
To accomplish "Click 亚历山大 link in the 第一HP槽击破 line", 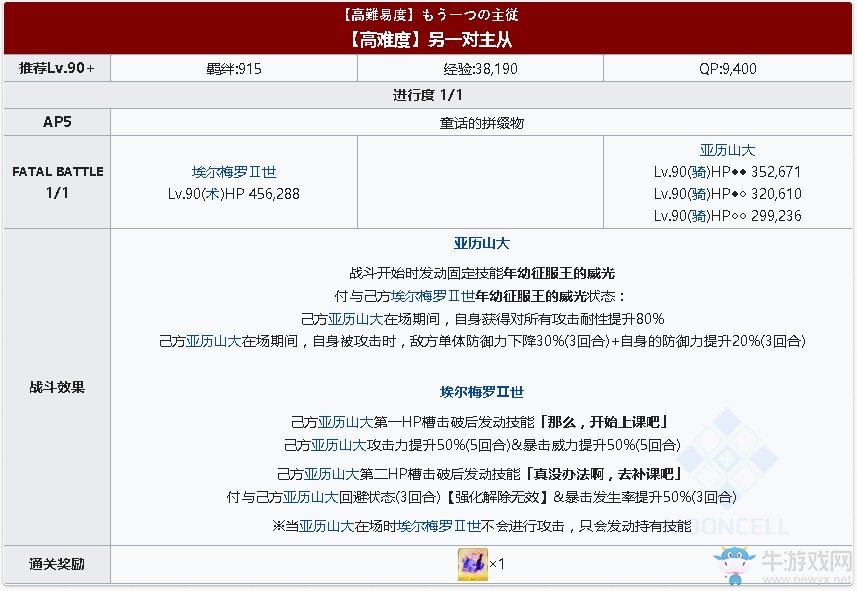I will tap(345, 422).
